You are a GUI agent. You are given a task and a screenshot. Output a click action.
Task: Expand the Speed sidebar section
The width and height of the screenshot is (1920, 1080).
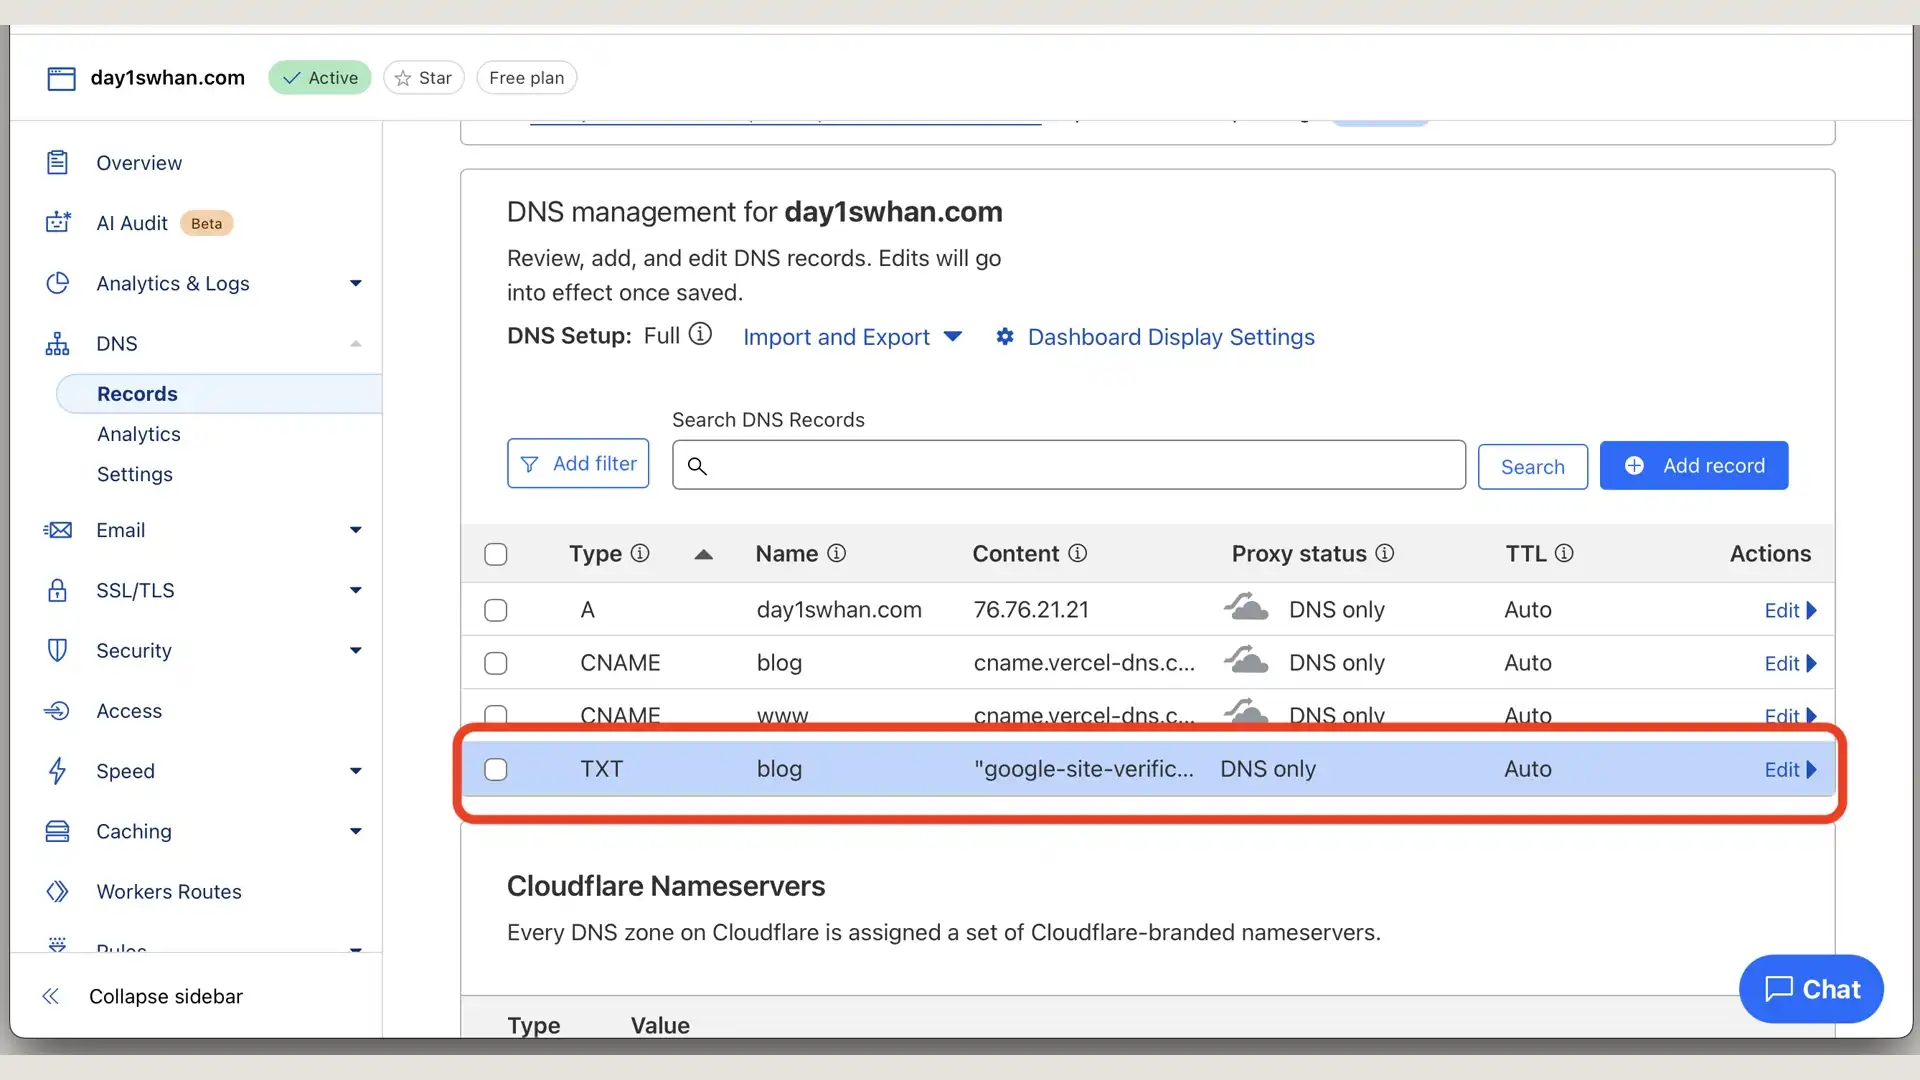point(356,771)
